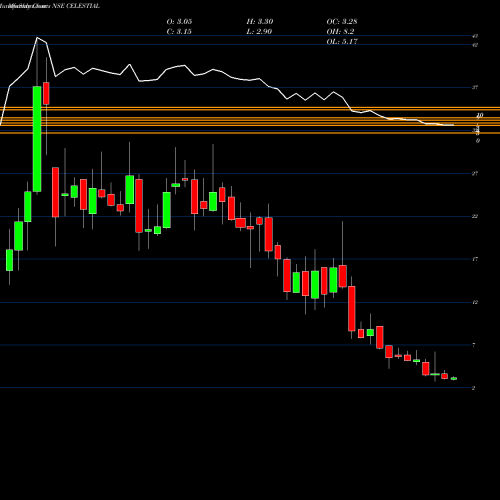Click the tallest green candlestick body
The height and width of the screenshot is (500, 500).
click(37, 139)
